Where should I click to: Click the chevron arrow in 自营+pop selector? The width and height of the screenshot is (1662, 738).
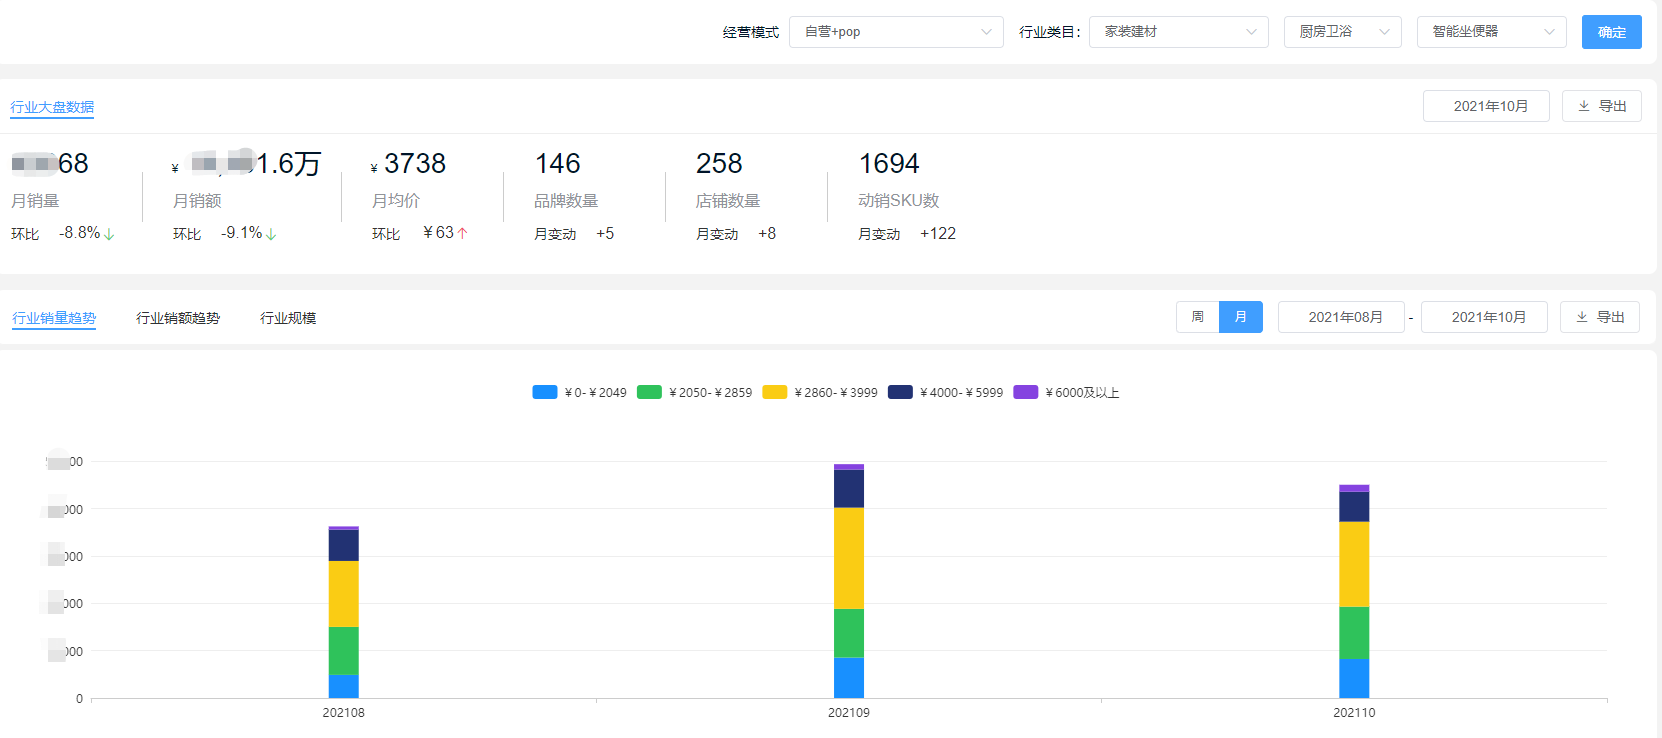tap(986, 32)
